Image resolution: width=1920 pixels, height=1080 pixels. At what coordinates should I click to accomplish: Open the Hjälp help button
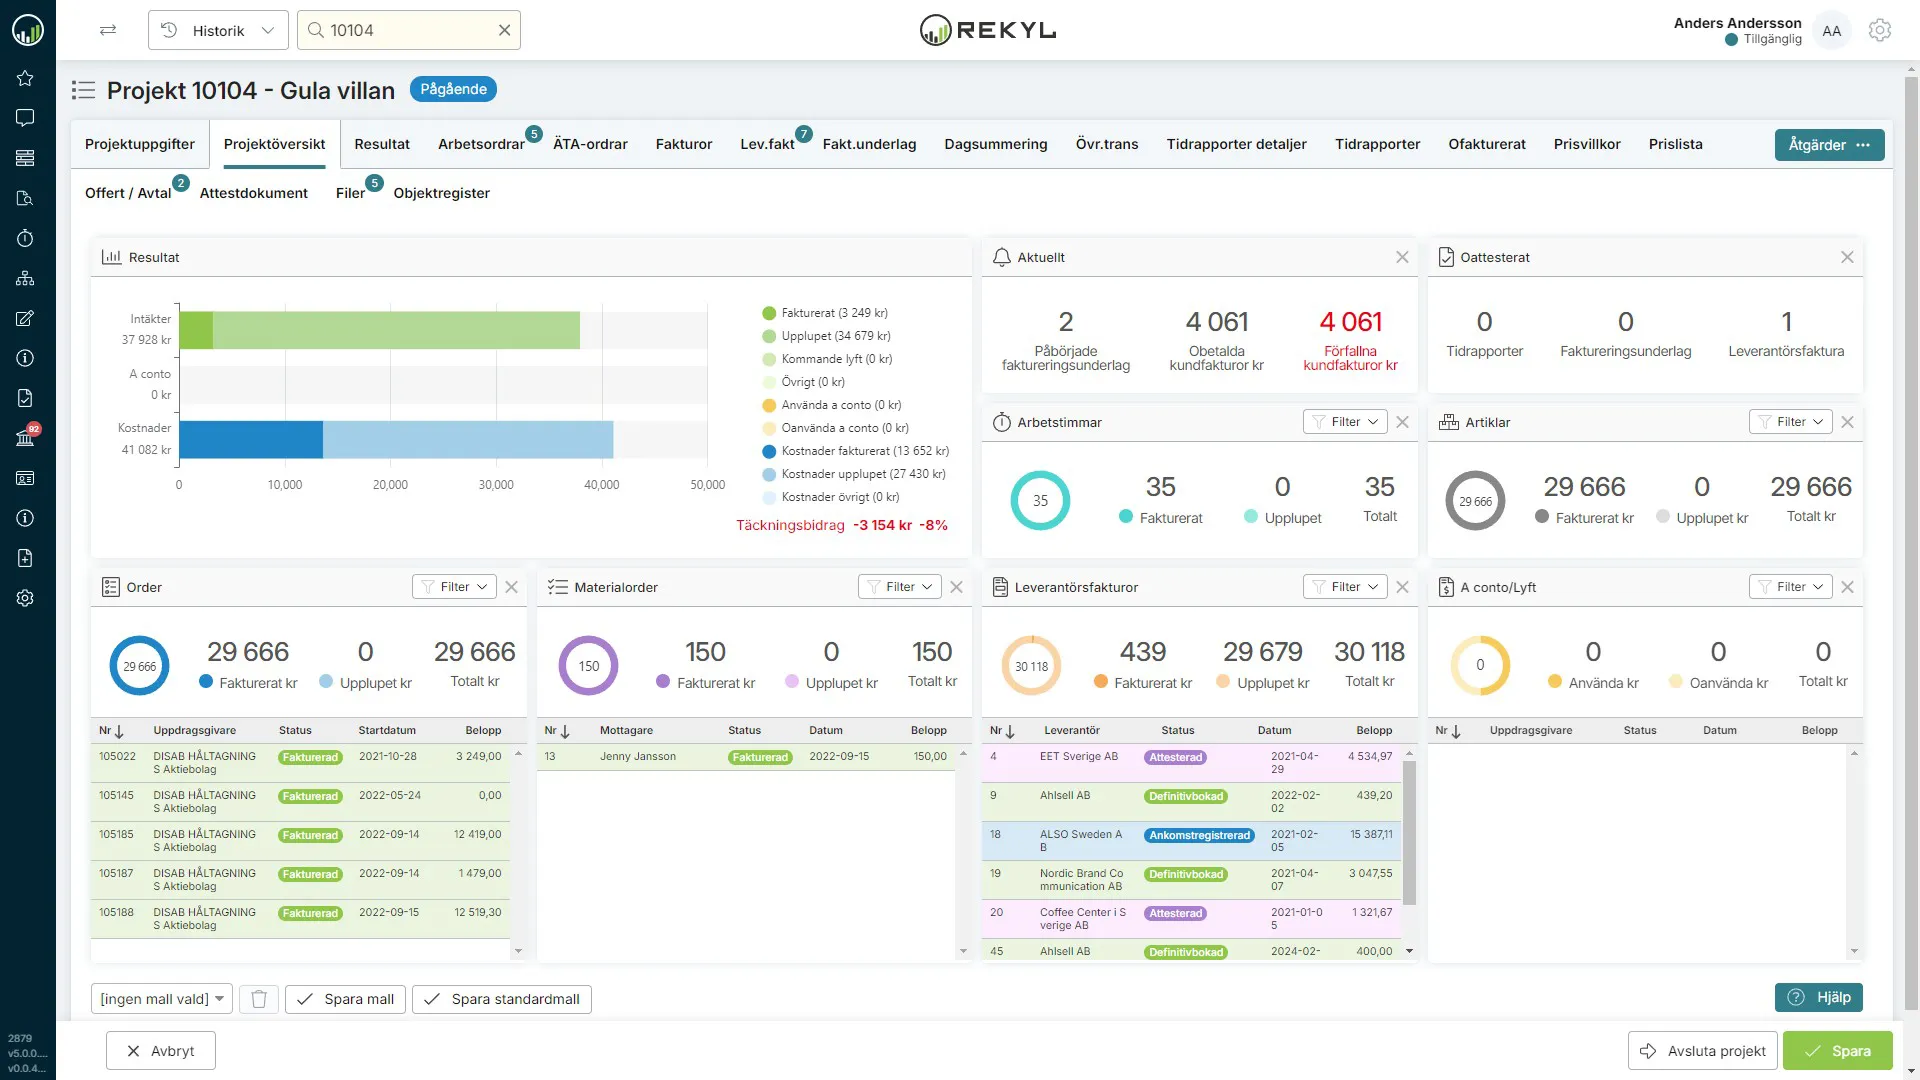[1819, 997]
